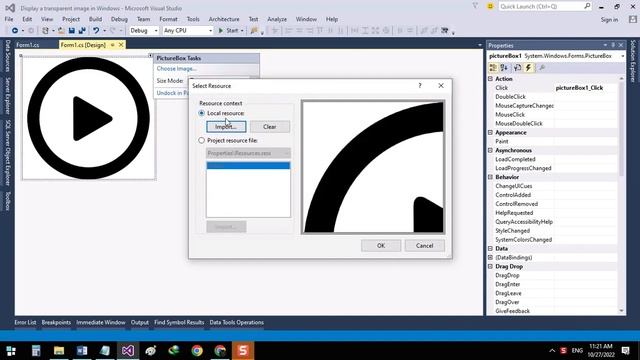The height and width of the screenshot is (360, 640).
Task: Click the Save All toolbar icon
Action: [x=82, y=31]
